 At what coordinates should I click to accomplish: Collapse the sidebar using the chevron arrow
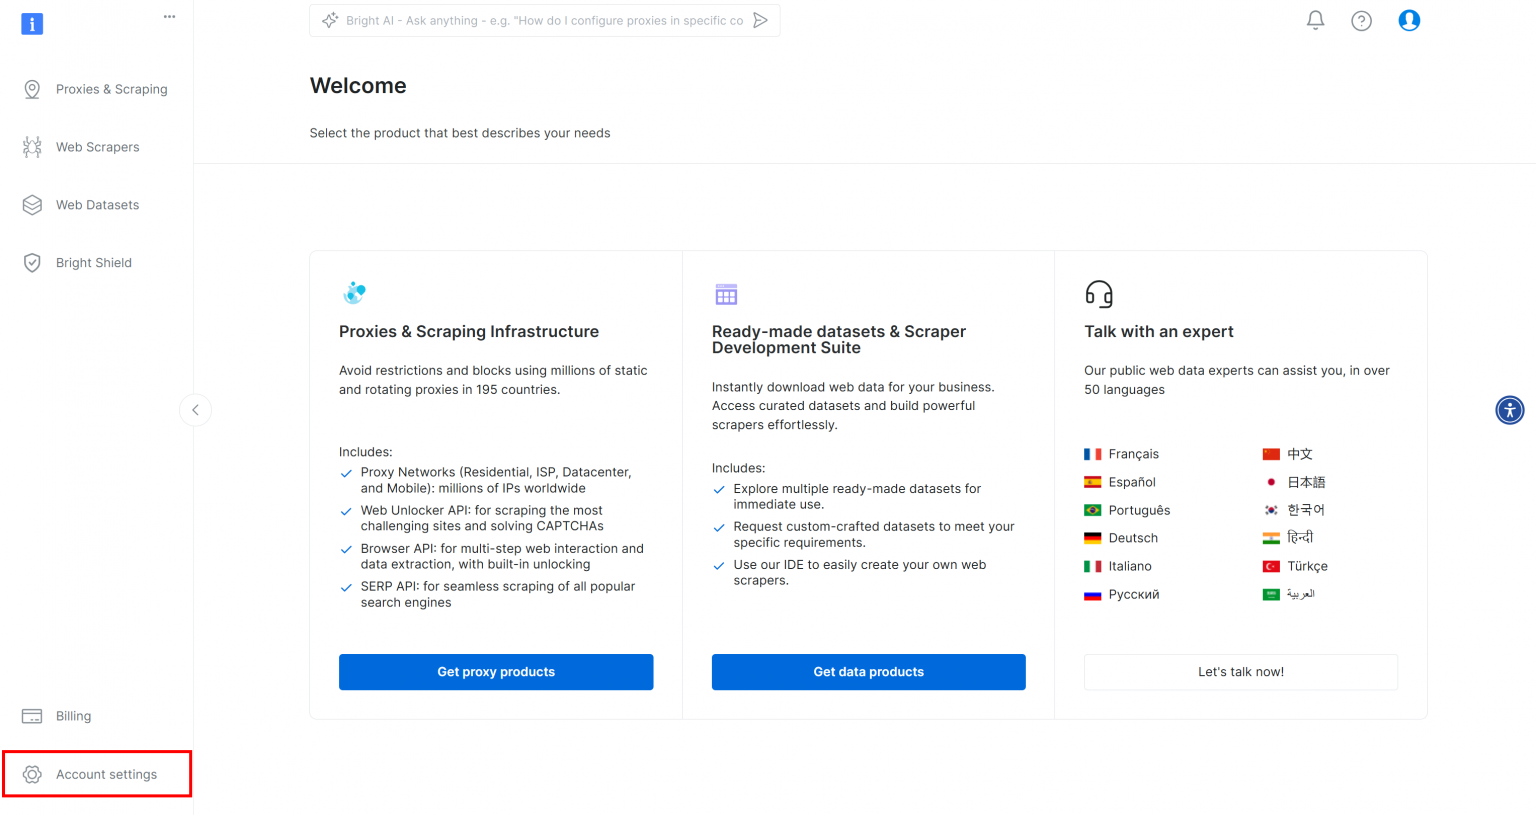(x=196, y=410)
